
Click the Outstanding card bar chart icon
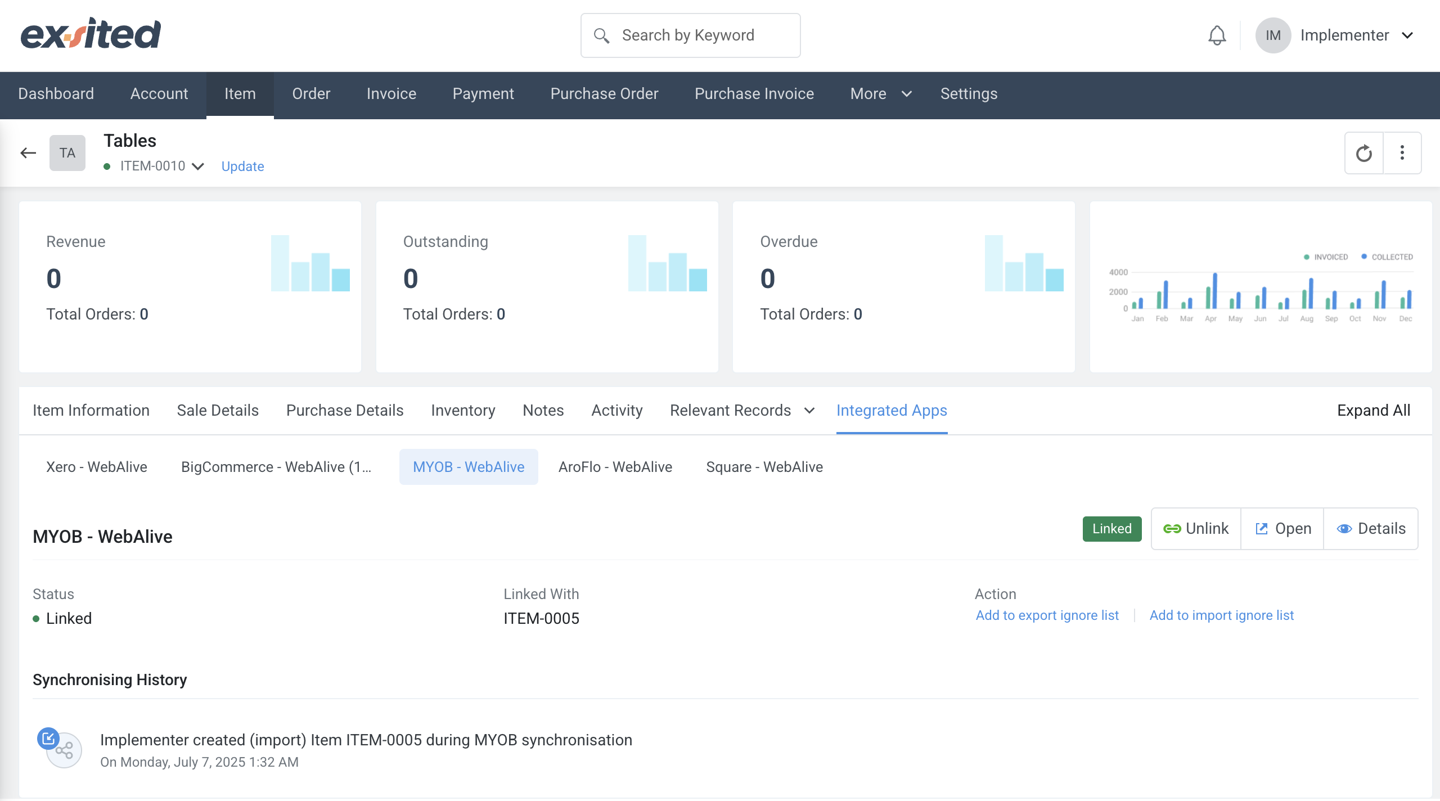pos(668,263)
